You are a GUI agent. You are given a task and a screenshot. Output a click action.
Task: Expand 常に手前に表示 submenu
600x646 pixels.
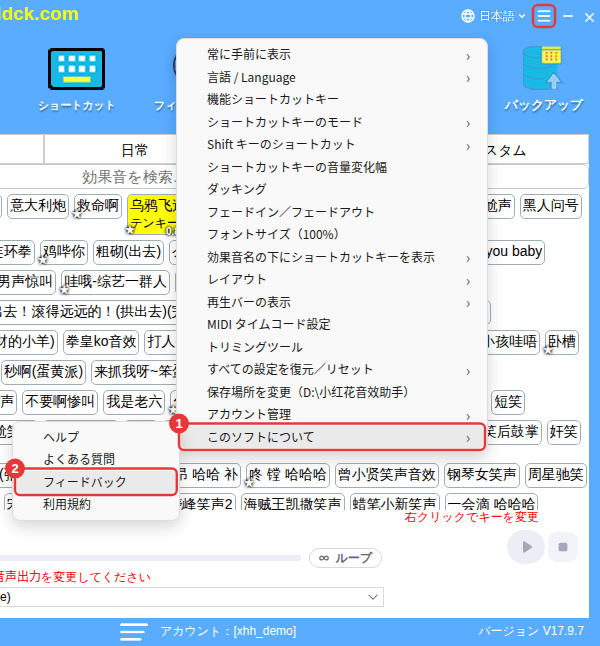[x=333, y=55]
